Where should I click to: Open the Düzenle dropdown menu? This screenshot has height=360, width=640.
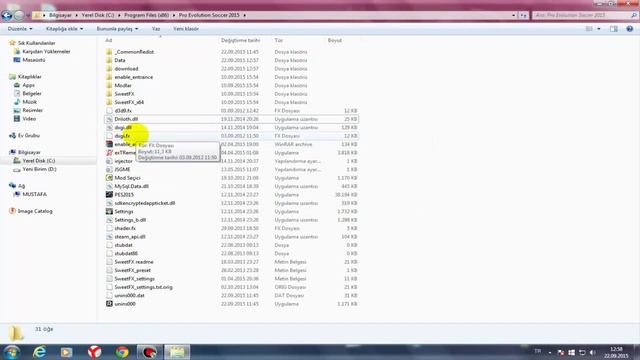coord(20,29)
